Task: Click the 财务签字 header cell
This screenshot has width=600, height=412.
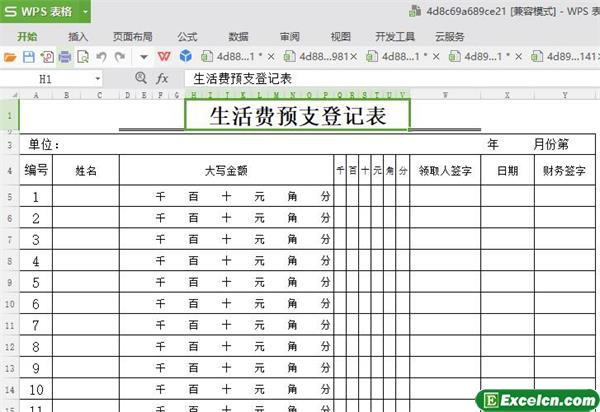Action: pyautogui.click(x=564, y=170)
